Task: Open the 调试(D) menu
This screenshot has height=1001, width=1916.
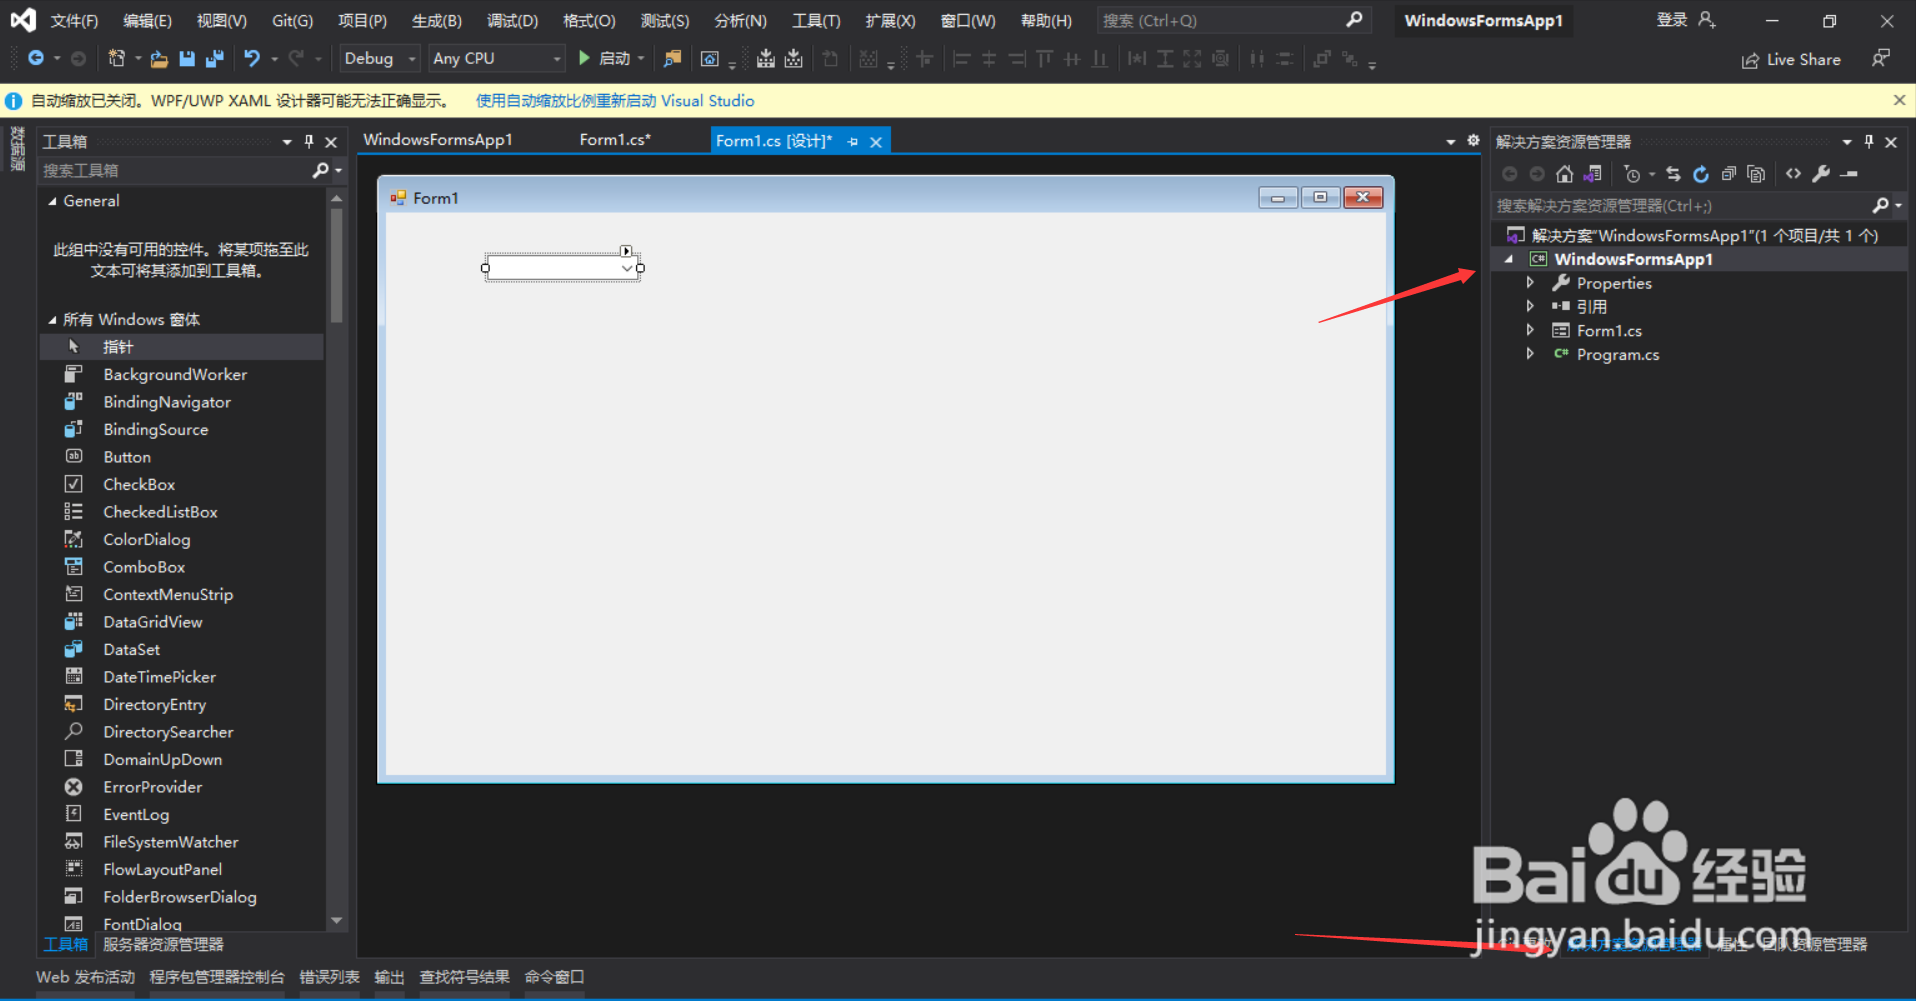Action: pyautogui.click(x=512, y=20)
